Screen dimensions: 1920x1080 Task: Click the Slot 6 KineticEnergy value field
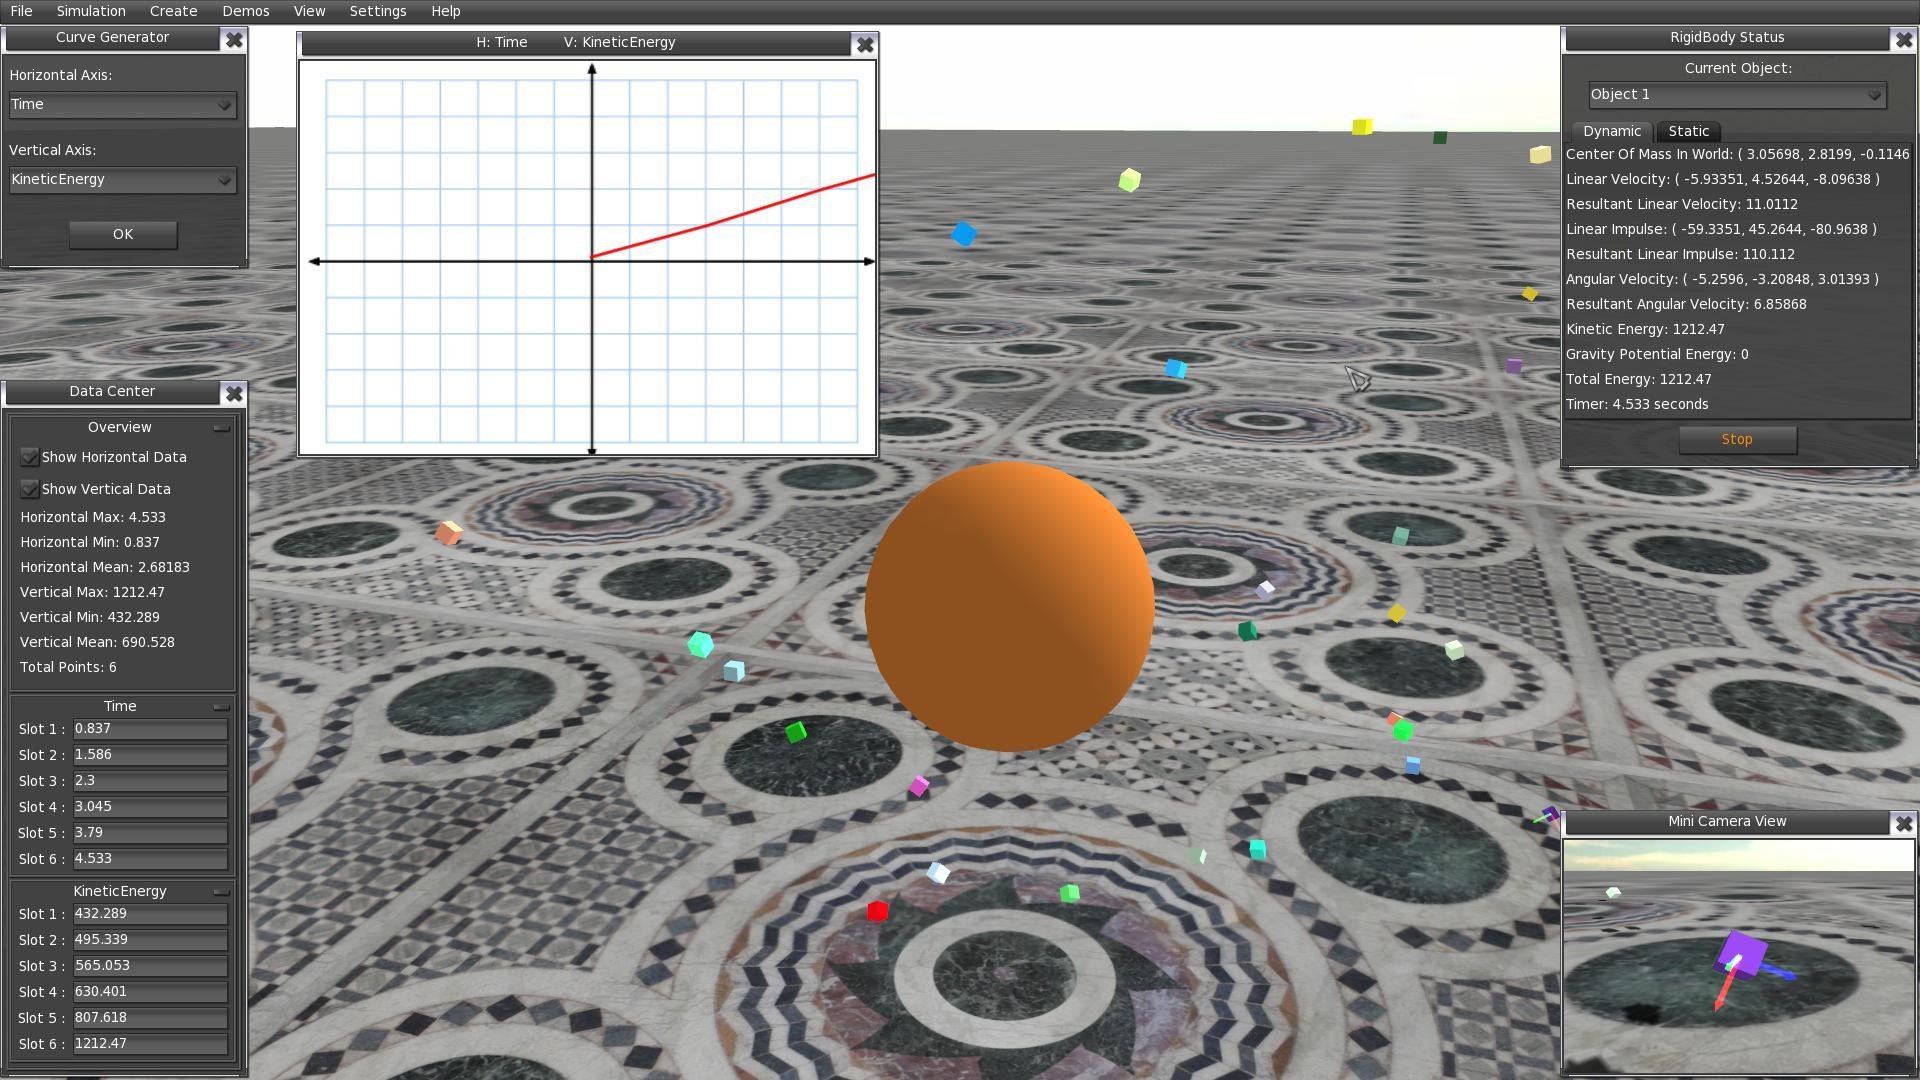[x=149, y=1043]
